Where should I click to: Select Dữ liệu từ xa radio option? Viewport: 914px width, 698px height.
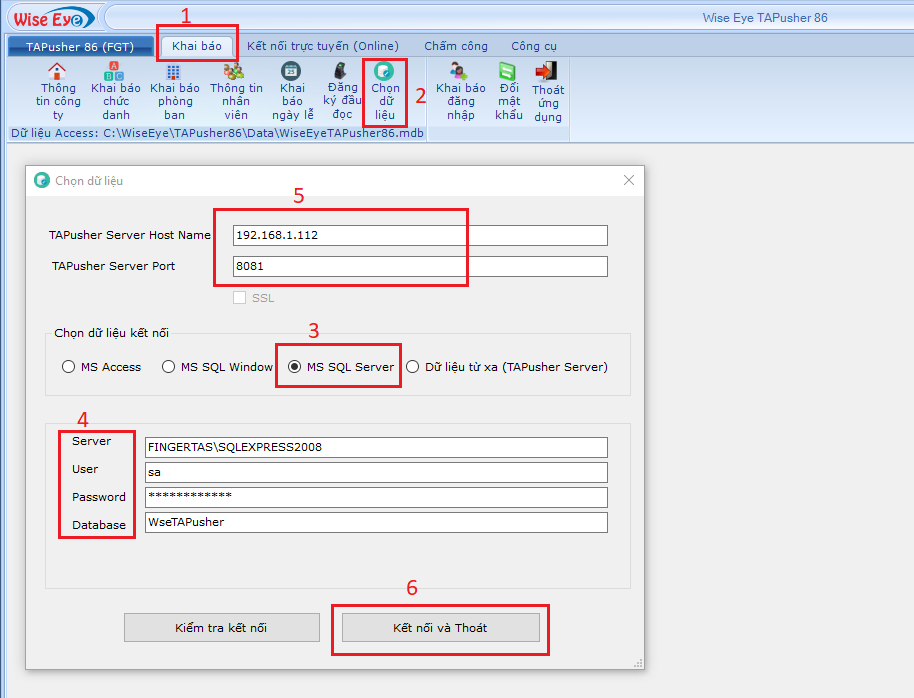(x=412, y=367)
